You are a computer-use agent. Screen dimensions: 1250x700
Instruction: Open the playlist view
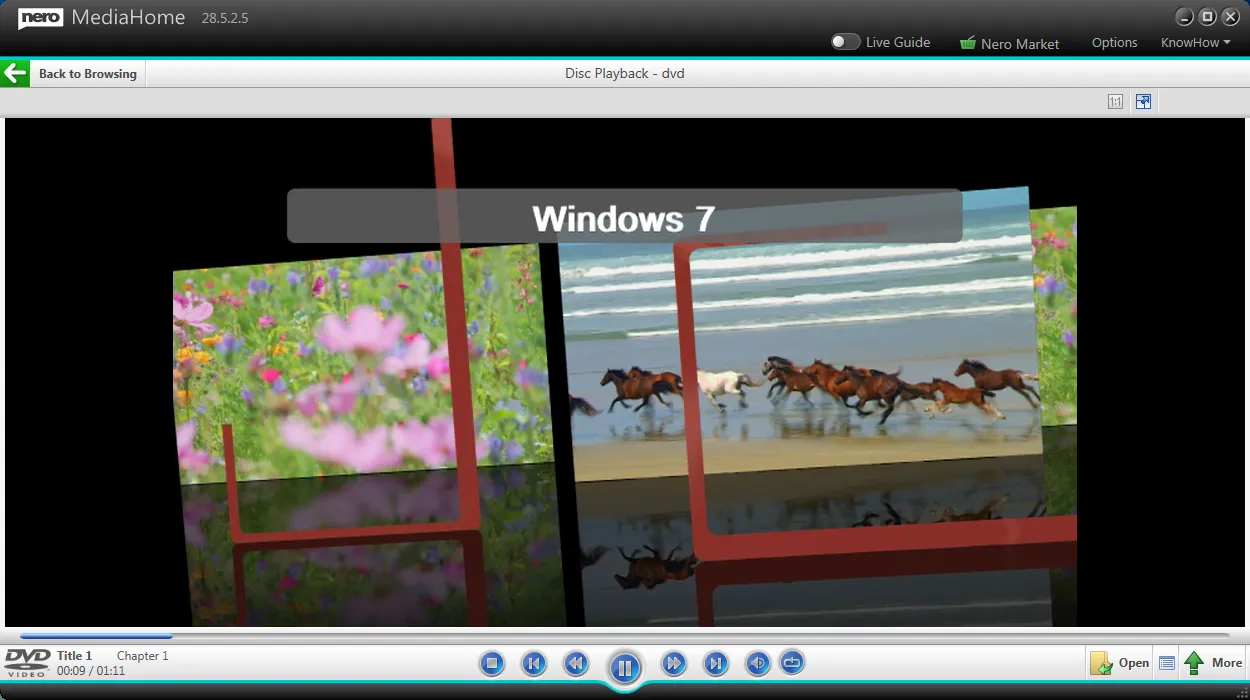click(1167, 662)
